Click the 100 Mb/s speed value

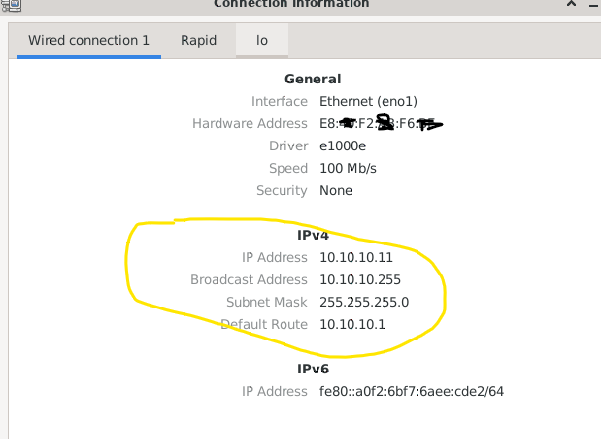[348, 168]
